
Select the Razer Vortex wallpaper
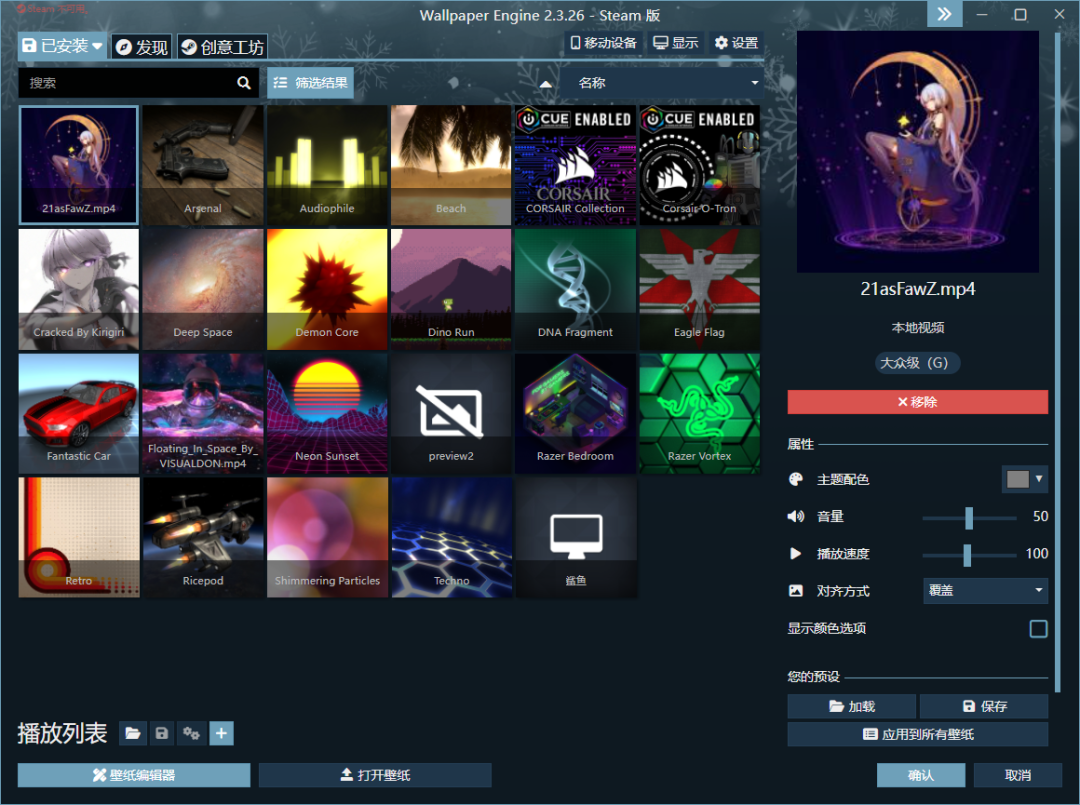tap(700, 413)
